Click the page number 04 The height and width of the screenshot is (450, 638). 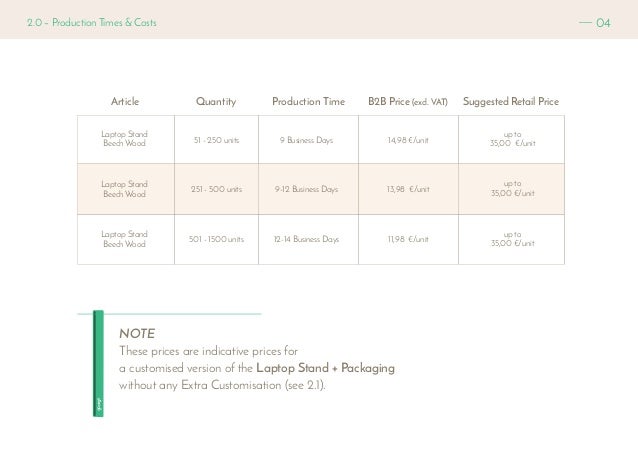[x=603, y=22]
